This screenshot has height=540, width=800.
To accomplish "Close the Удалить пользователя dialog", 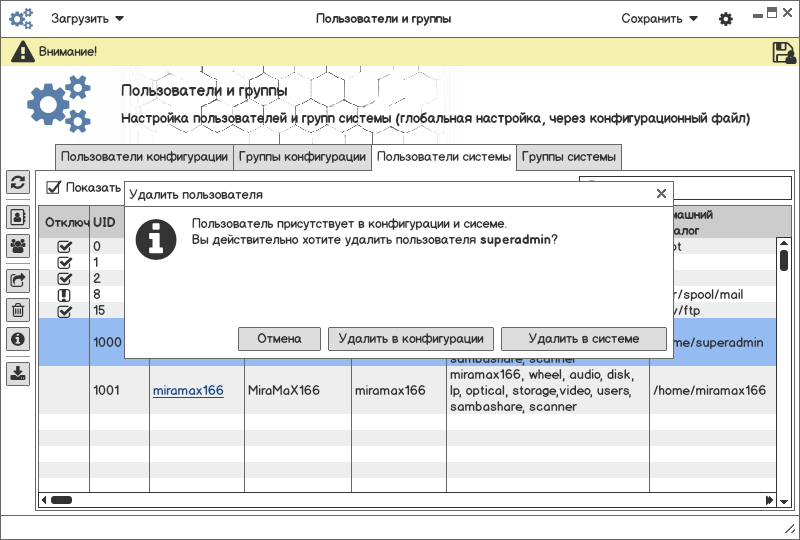I will pyautogui.click(x=661, y=194).
